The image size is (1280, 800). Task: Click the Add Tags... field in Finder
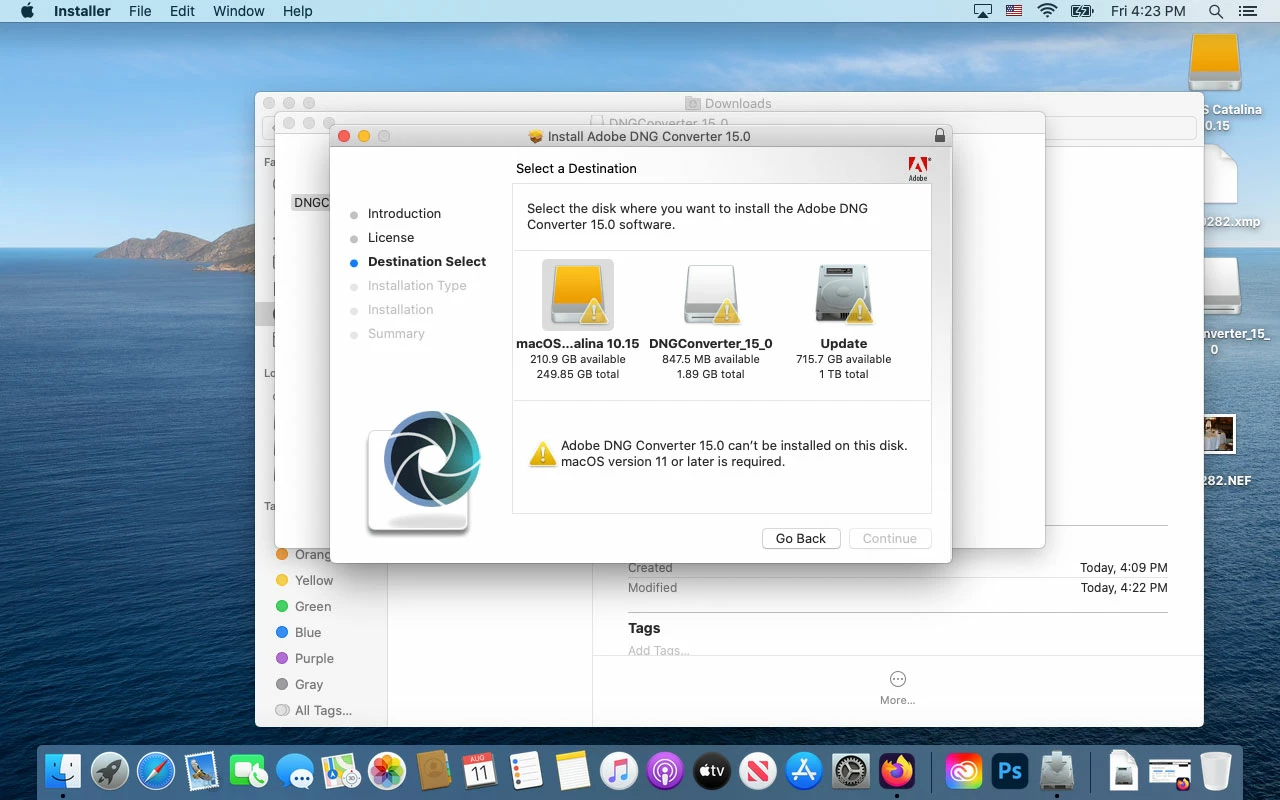(659, 650)
